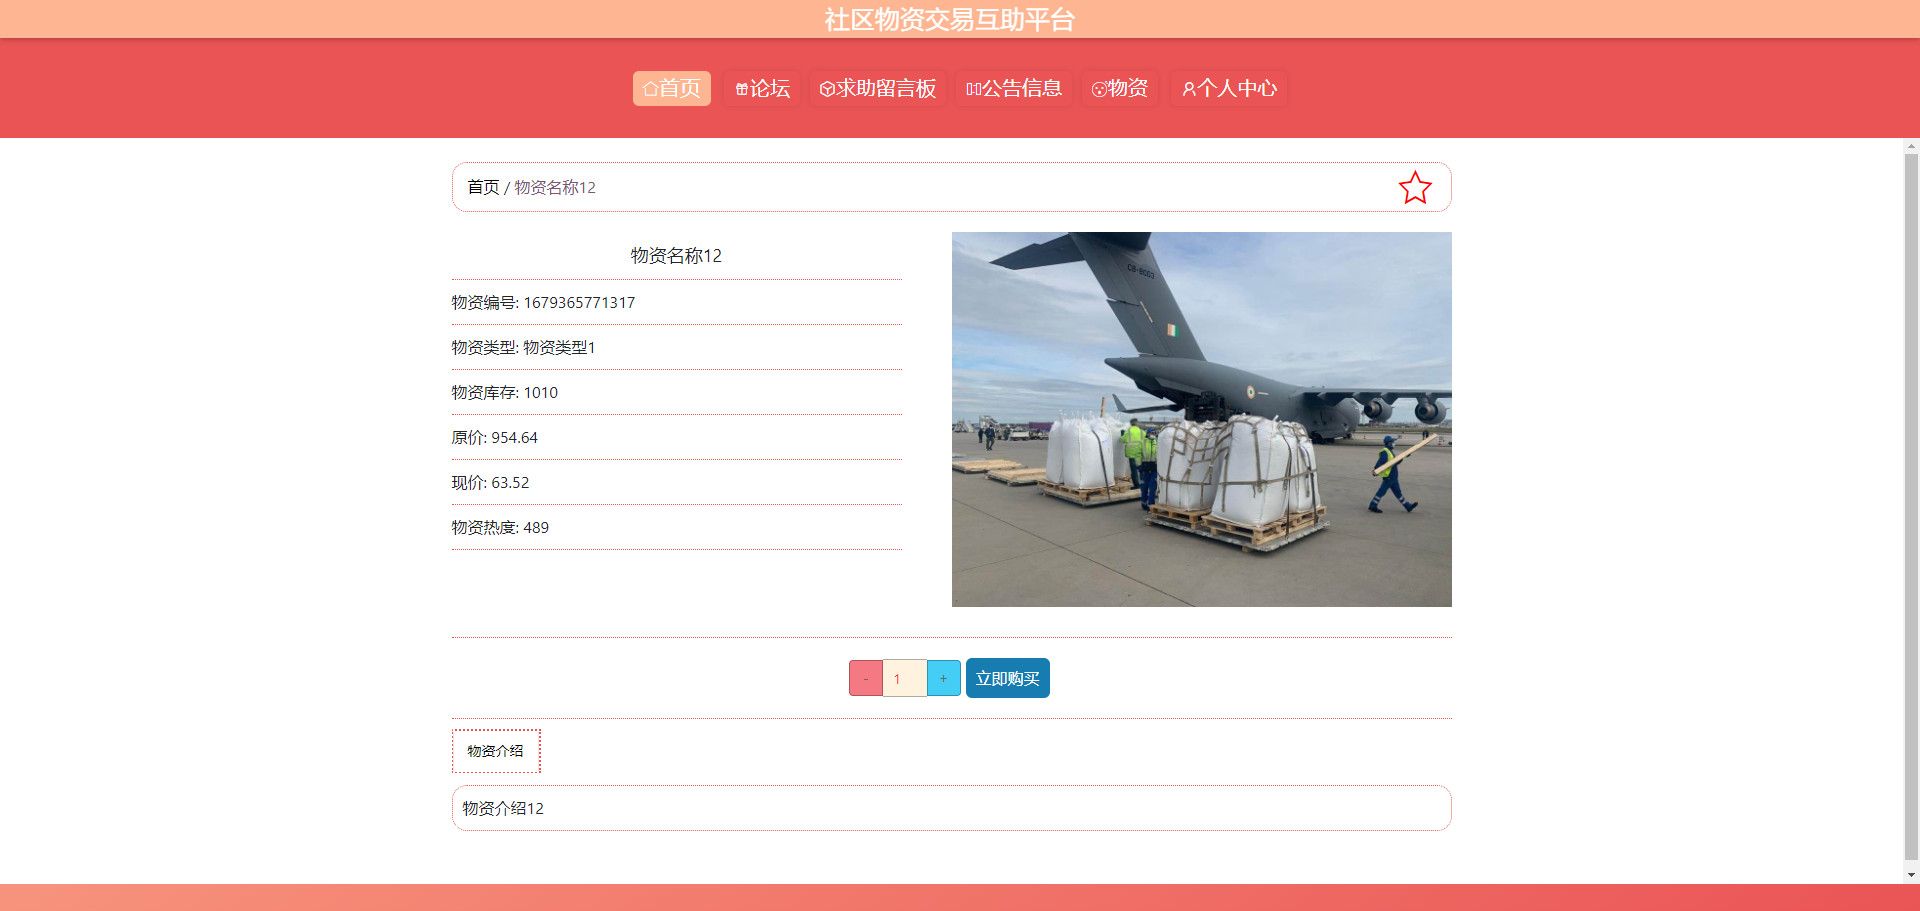The width and height of the screenshot is (1920, 911).
Task: Click the home icon in 首页 menu
Action: (650, 89)
